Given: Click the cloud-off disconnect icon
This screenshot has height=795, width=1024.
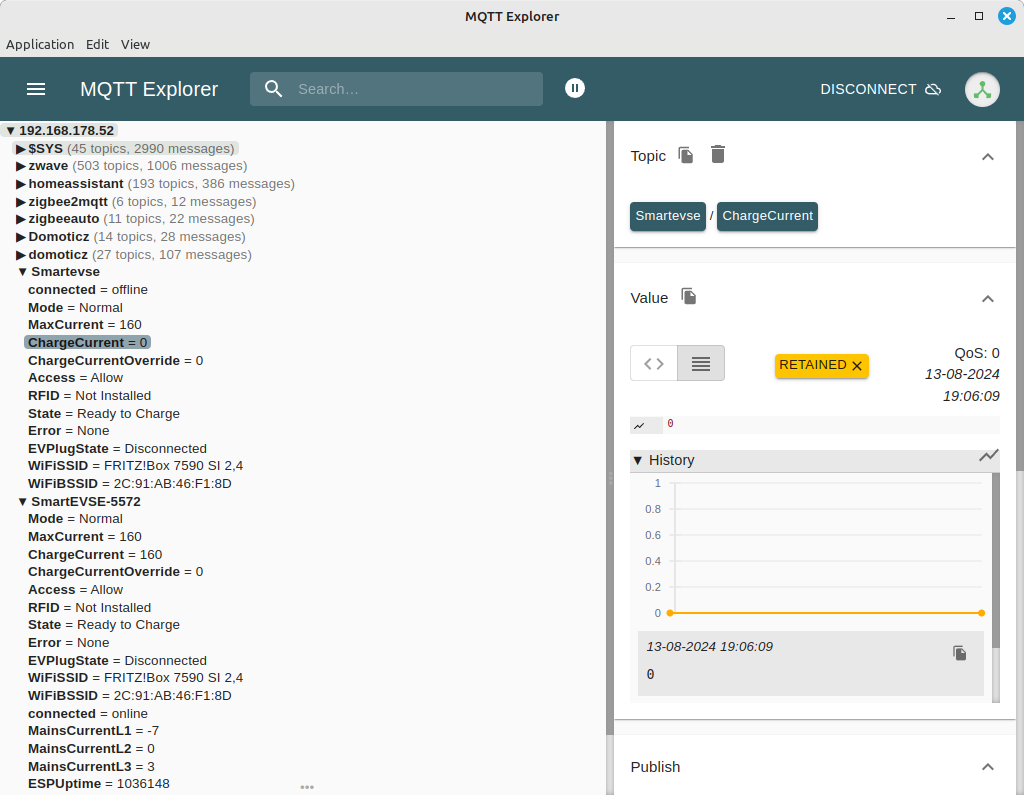Looking at the screenshot, I should 933,89.
